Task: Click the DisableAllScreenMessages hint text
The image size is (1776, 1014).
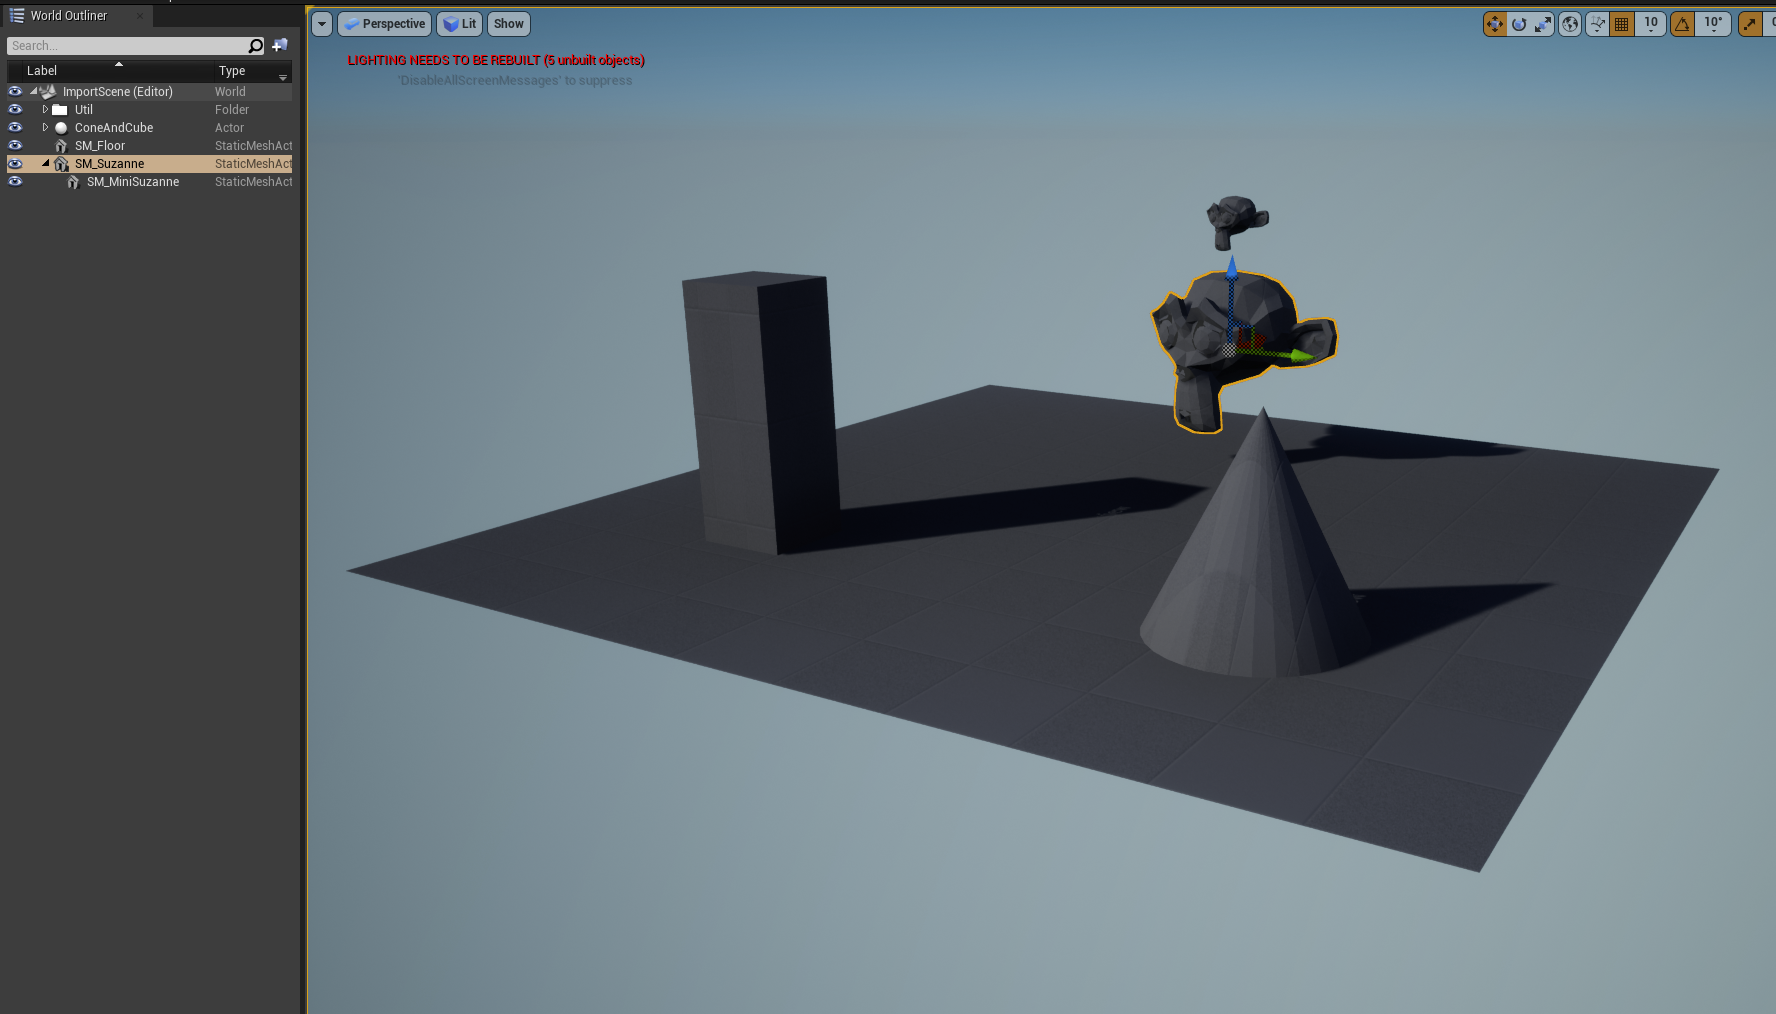Action: click(515, 81)
